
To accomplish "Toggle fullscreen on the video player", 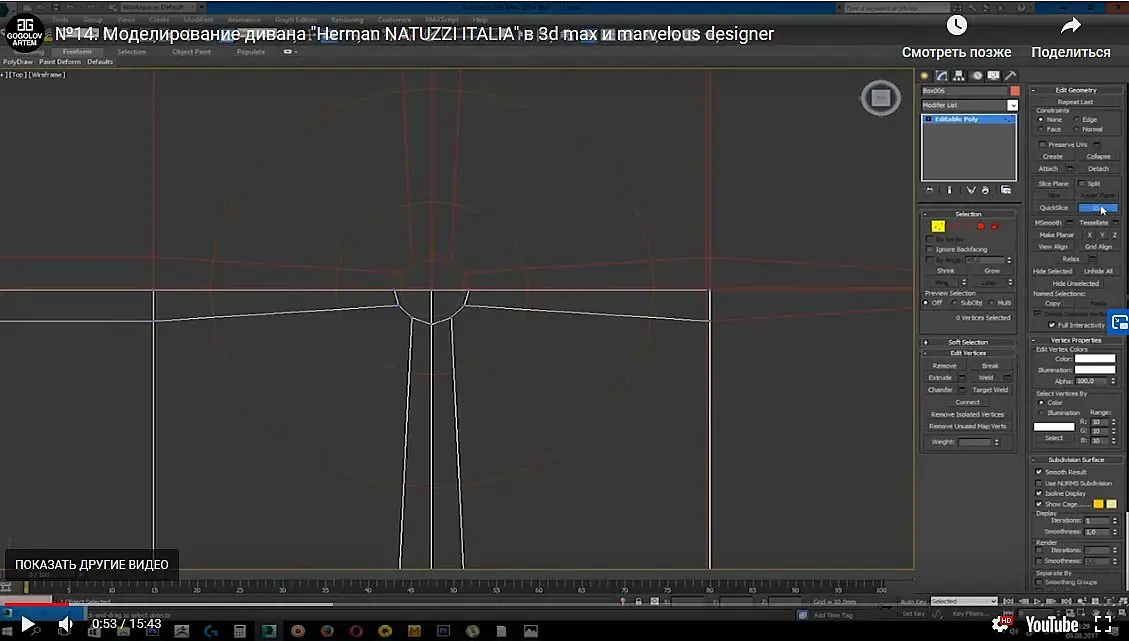I will (x=1103, y=624).
